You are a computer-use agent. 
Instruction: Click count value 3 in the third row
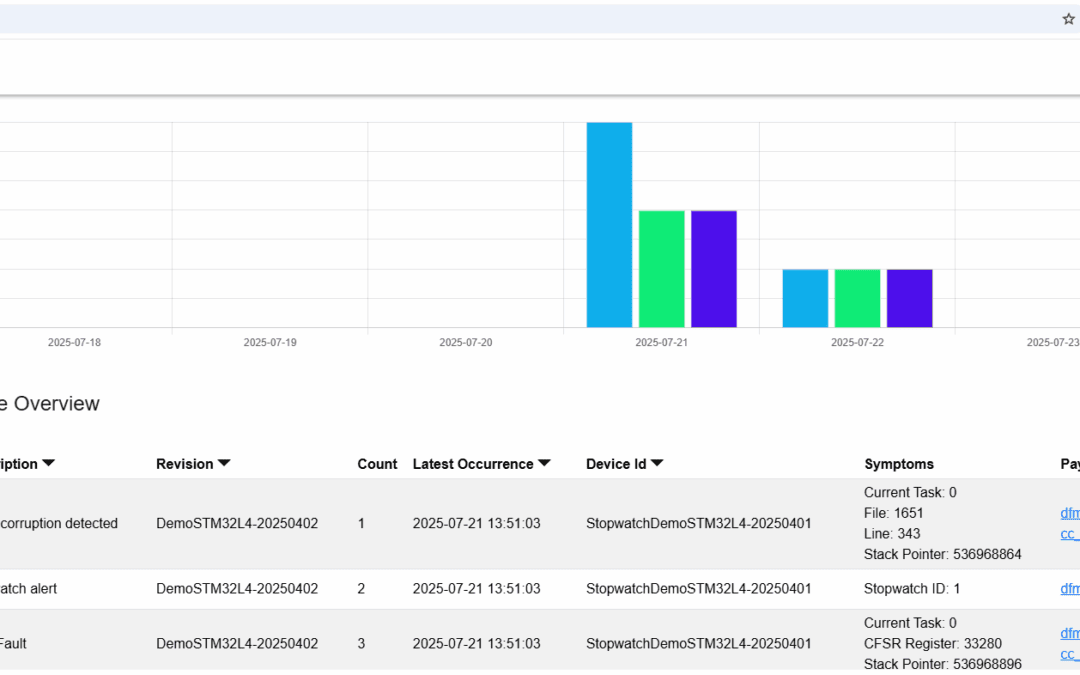pos(361,644)
